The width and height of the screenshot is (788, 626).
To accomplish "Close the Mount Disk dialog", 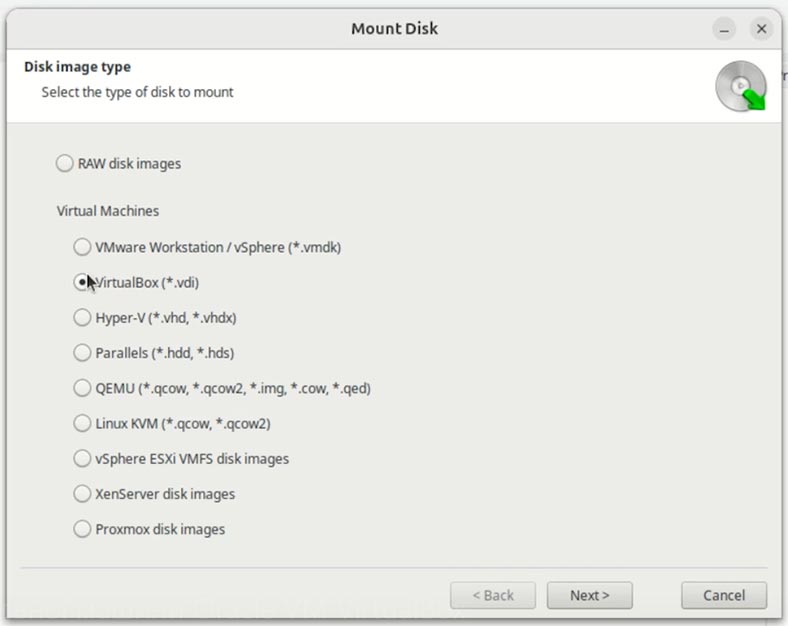I will coord(761,29).
